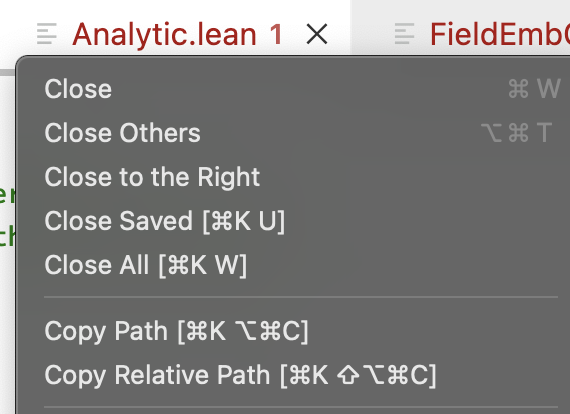Click the FieldEmb tab's file icon
The width and height of the screenshot is (570, 414).
[405, 34]
